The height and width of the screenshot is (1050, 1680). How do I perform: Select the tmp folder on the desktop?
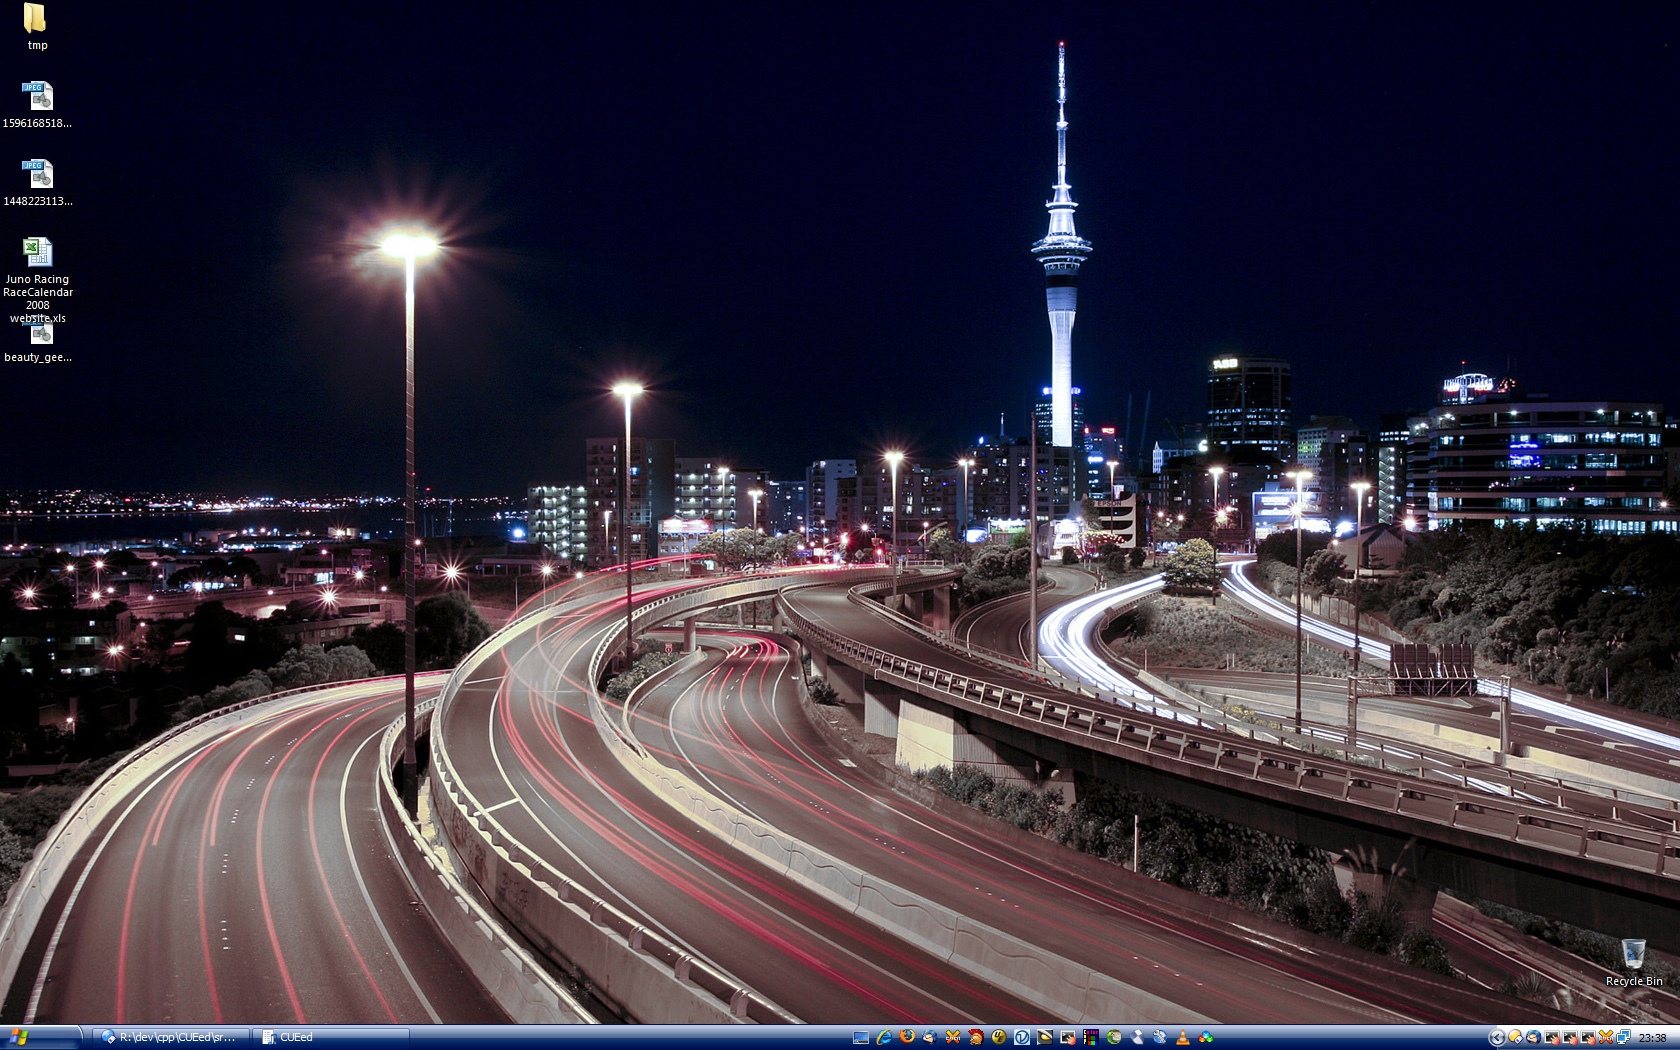coord(37,27)
